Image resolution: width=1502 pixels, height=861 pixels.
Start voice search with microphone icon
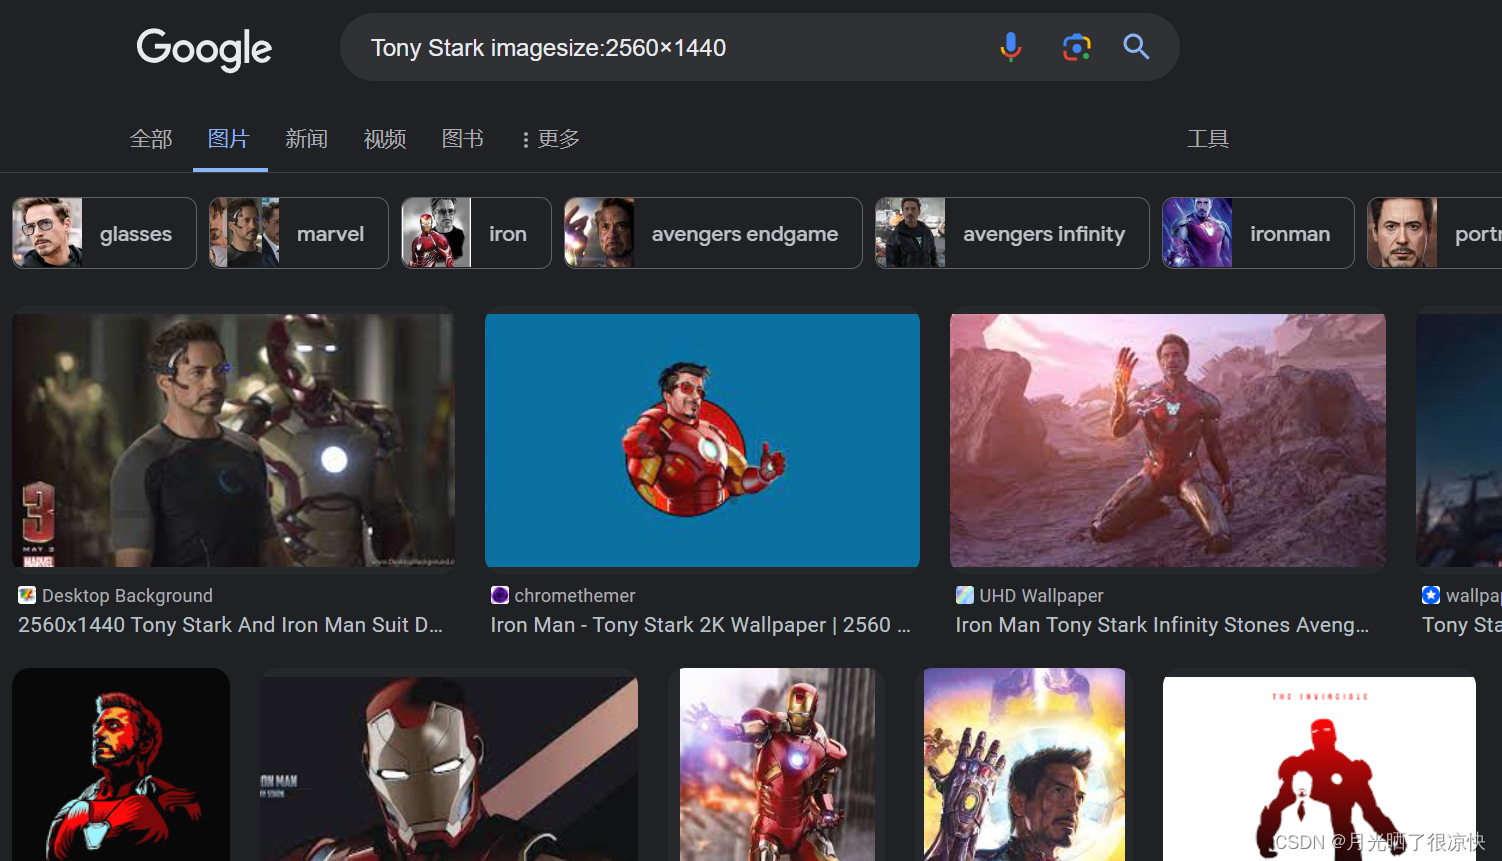click(1011, 47)
